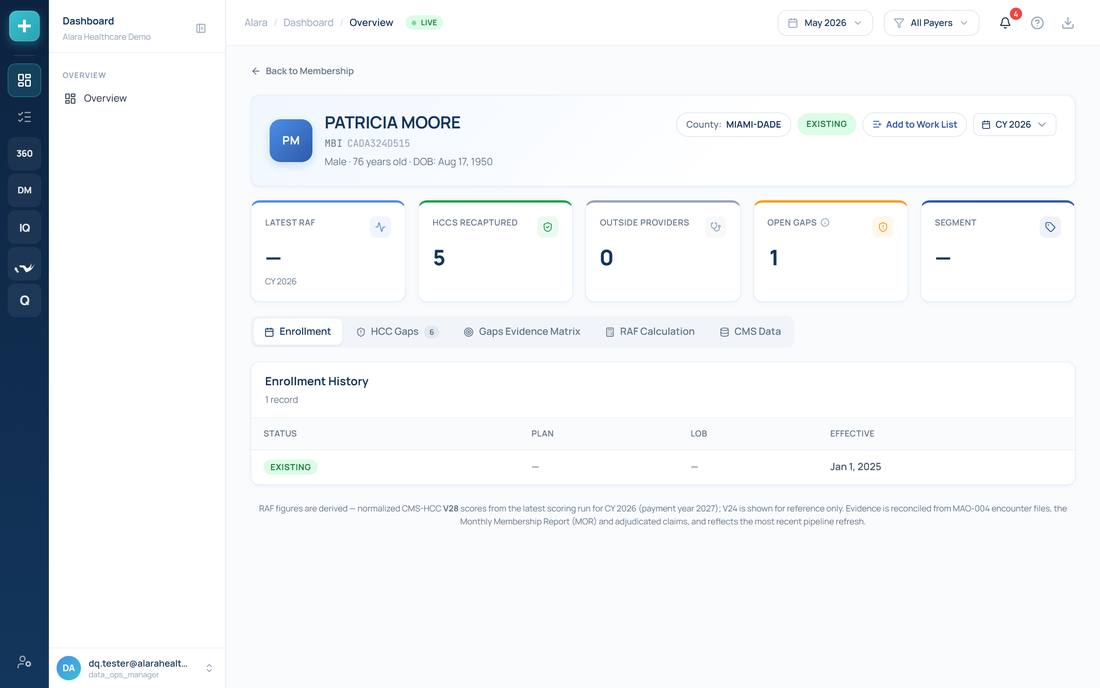Click the tag icon on Segment card
1100x688 pixels.
tap(1049, 227)
